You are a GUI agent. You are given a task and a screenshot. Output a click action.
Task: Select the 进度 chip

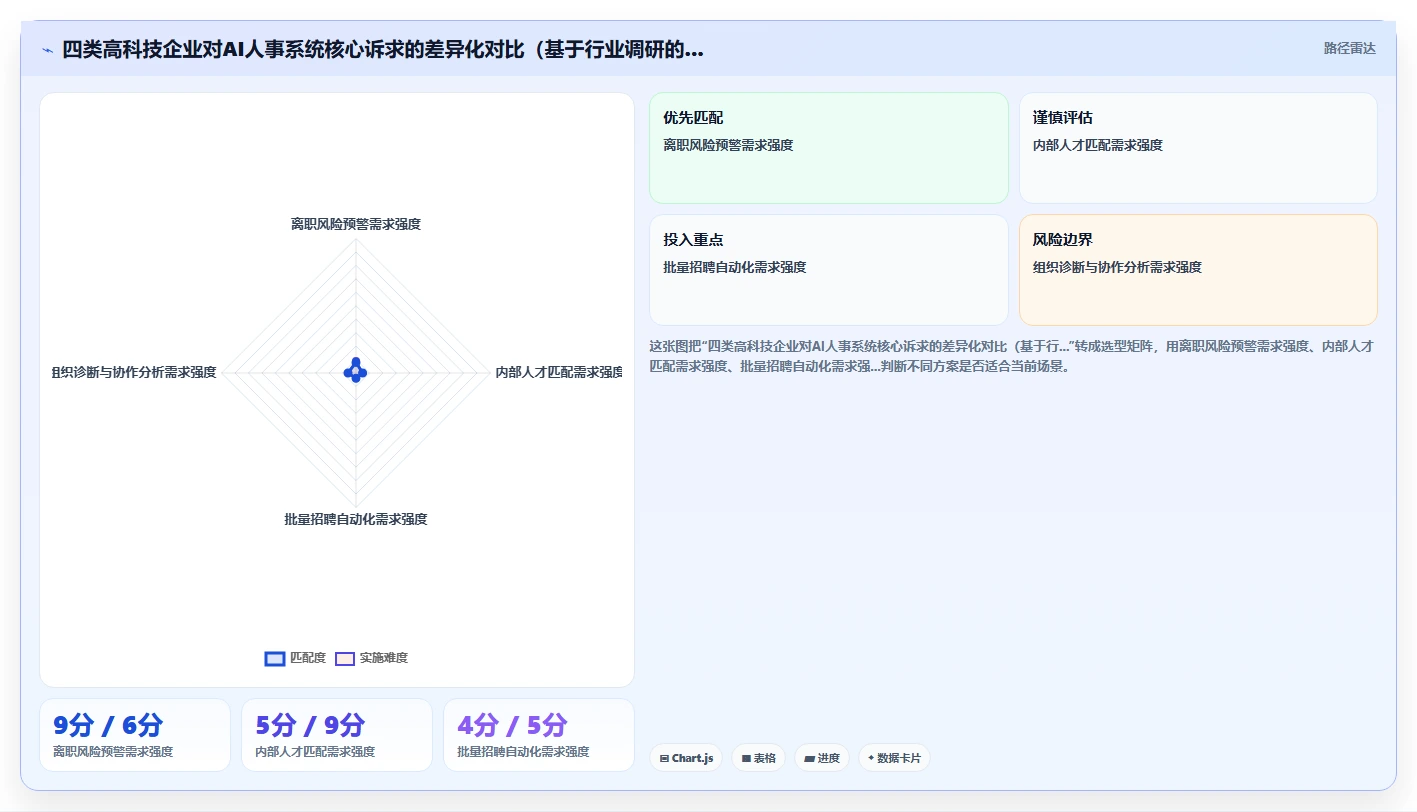[x=822, y=758]
